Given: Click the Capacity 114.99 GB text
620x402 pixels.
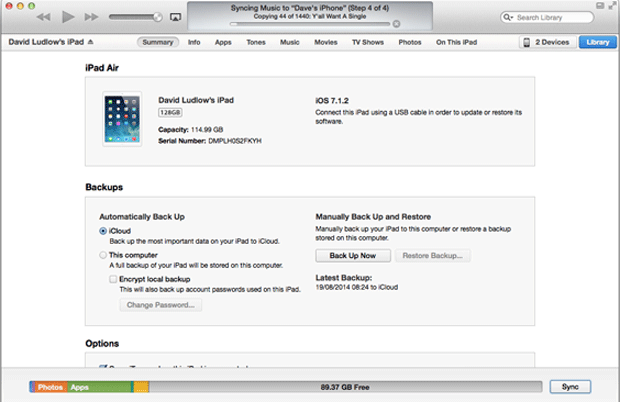Looking at the screenshot, I should click(x=191, y=130).
